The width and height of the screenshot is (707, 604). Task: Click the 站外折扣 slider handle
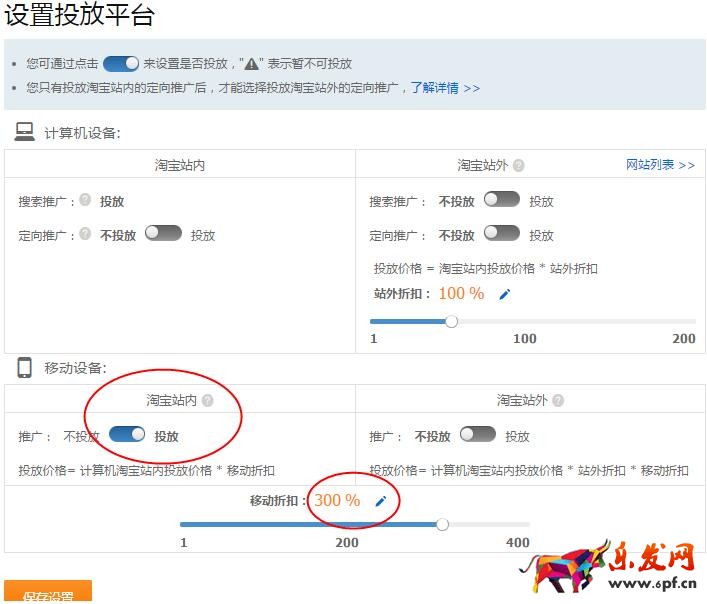[x=451, y=321]
